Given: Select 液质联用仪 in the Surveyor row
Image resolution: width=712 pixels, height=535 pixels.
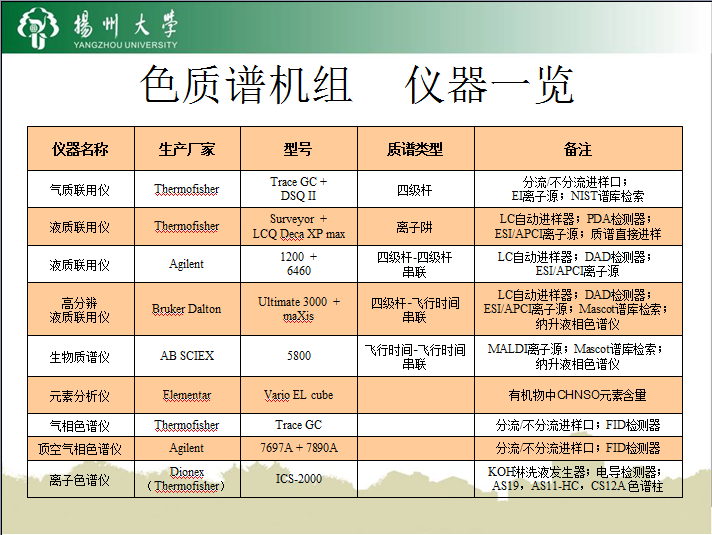Looking at the screenshot, I should click(80, 227).
